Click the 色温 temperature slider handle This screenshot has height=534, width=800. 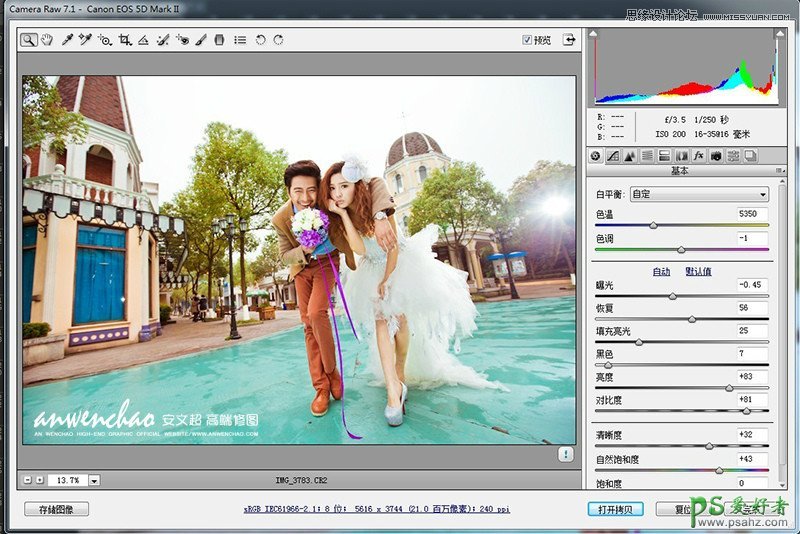point(654,225)
